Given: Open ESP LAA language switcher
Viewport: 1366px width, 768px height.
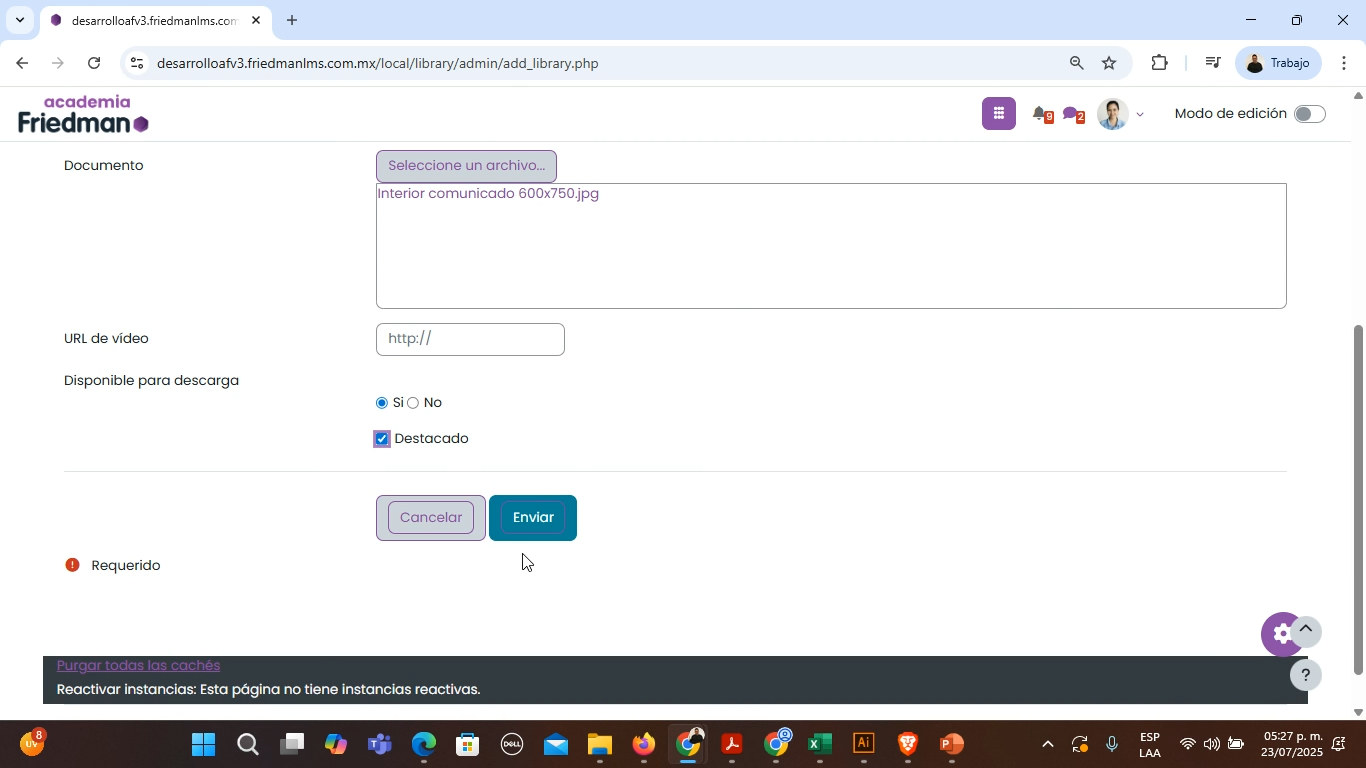Looking at the screenshot, I should pyautogui.click(x=1149, y=745).
